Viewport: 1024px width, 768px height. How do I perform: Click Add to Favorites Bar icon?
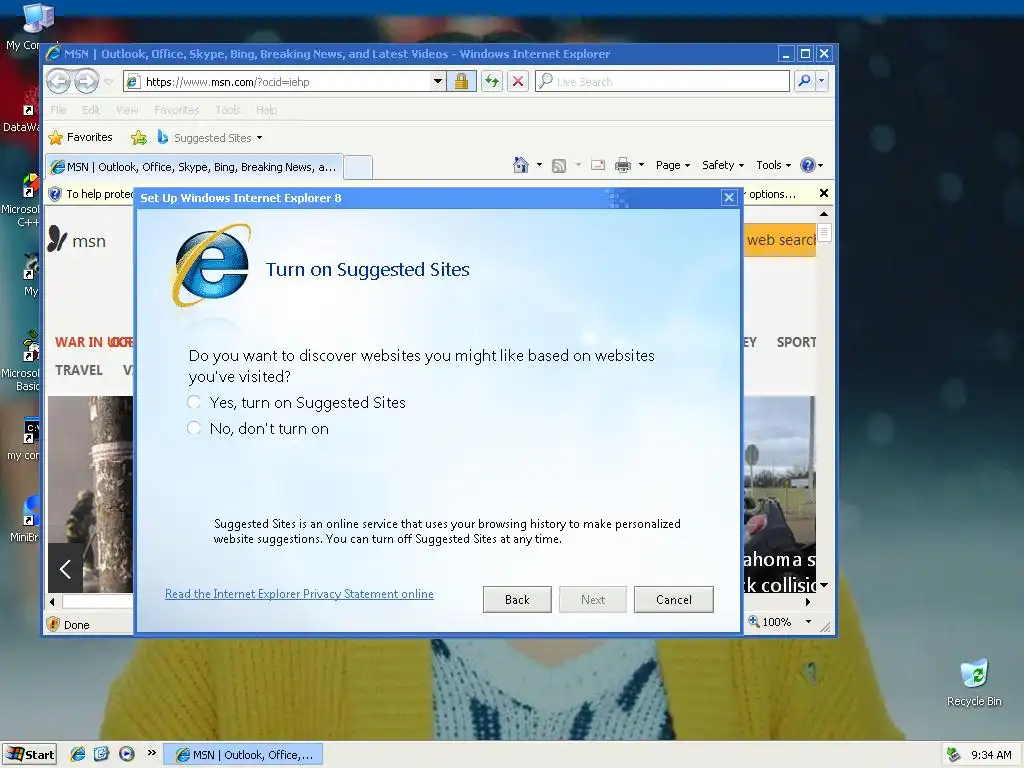[x=138, y=137]
